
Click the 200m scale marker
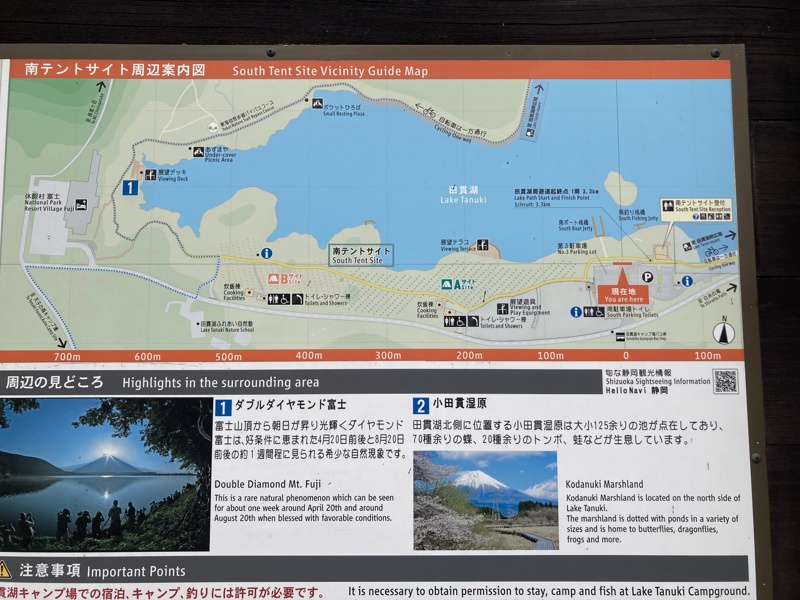click(x=469, y=355)
